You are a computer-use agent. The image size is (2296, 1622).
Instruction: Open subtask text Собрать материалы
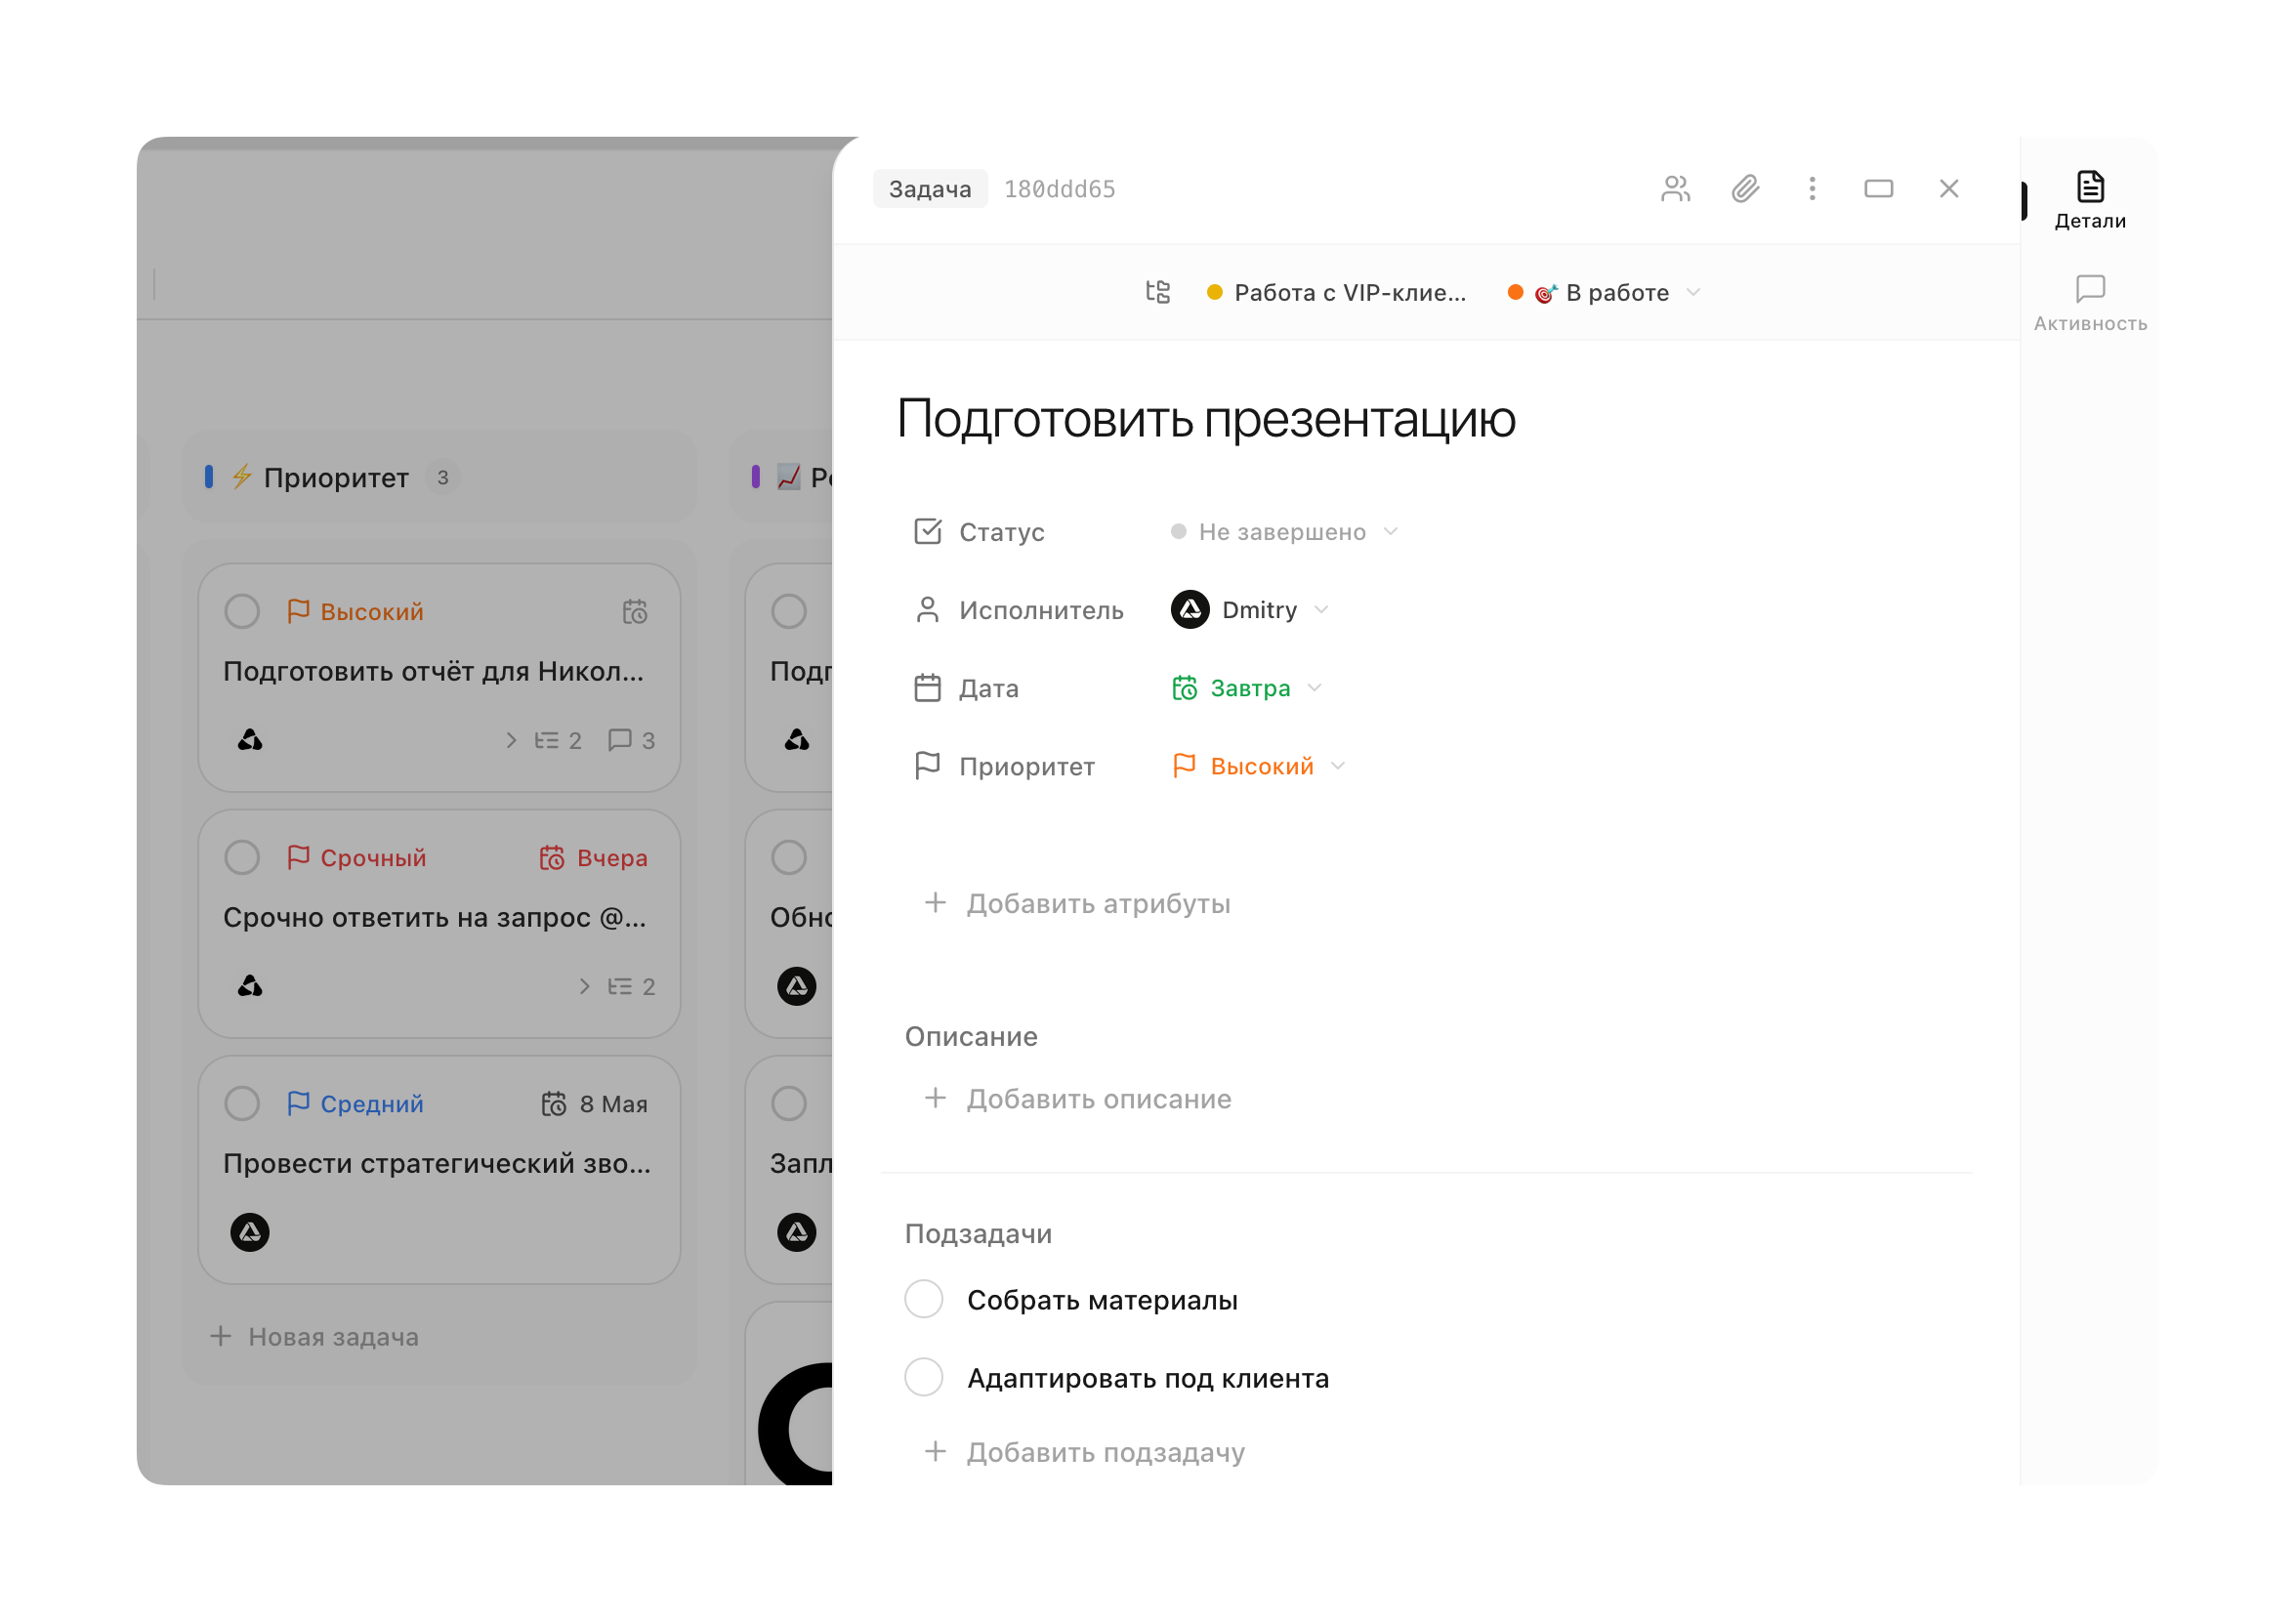(1102, 1300)
